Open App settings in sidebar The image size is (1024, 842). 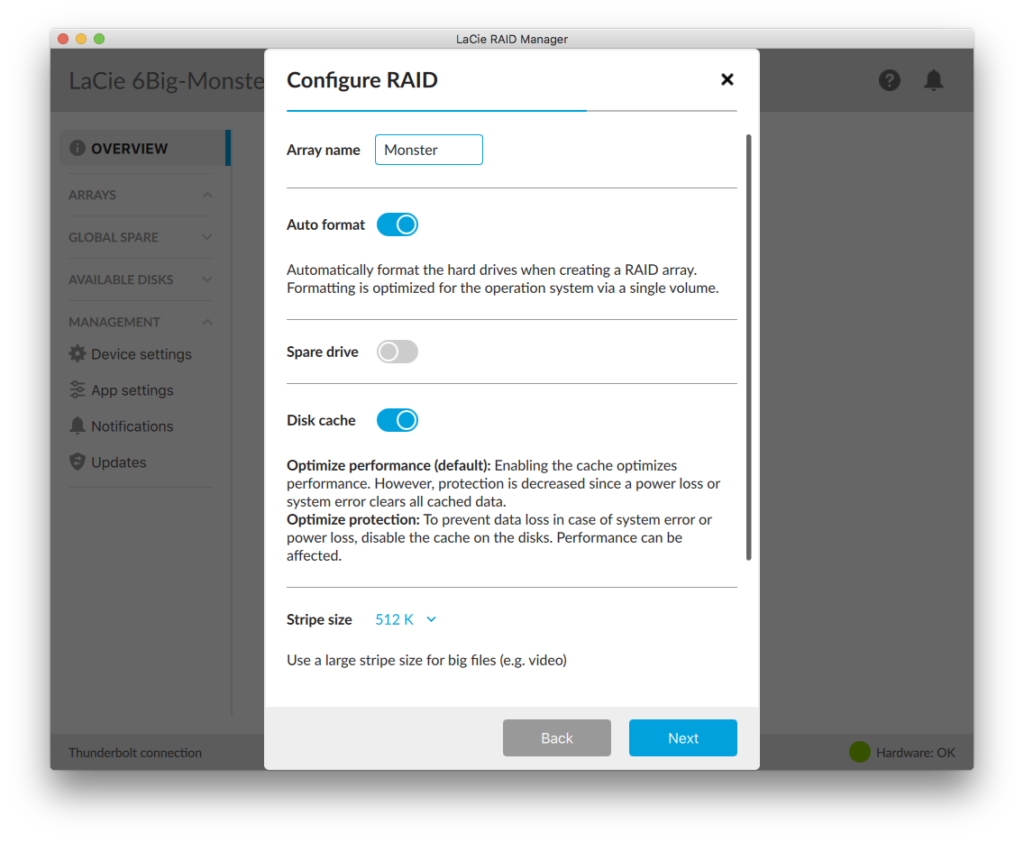pos(122,390)
